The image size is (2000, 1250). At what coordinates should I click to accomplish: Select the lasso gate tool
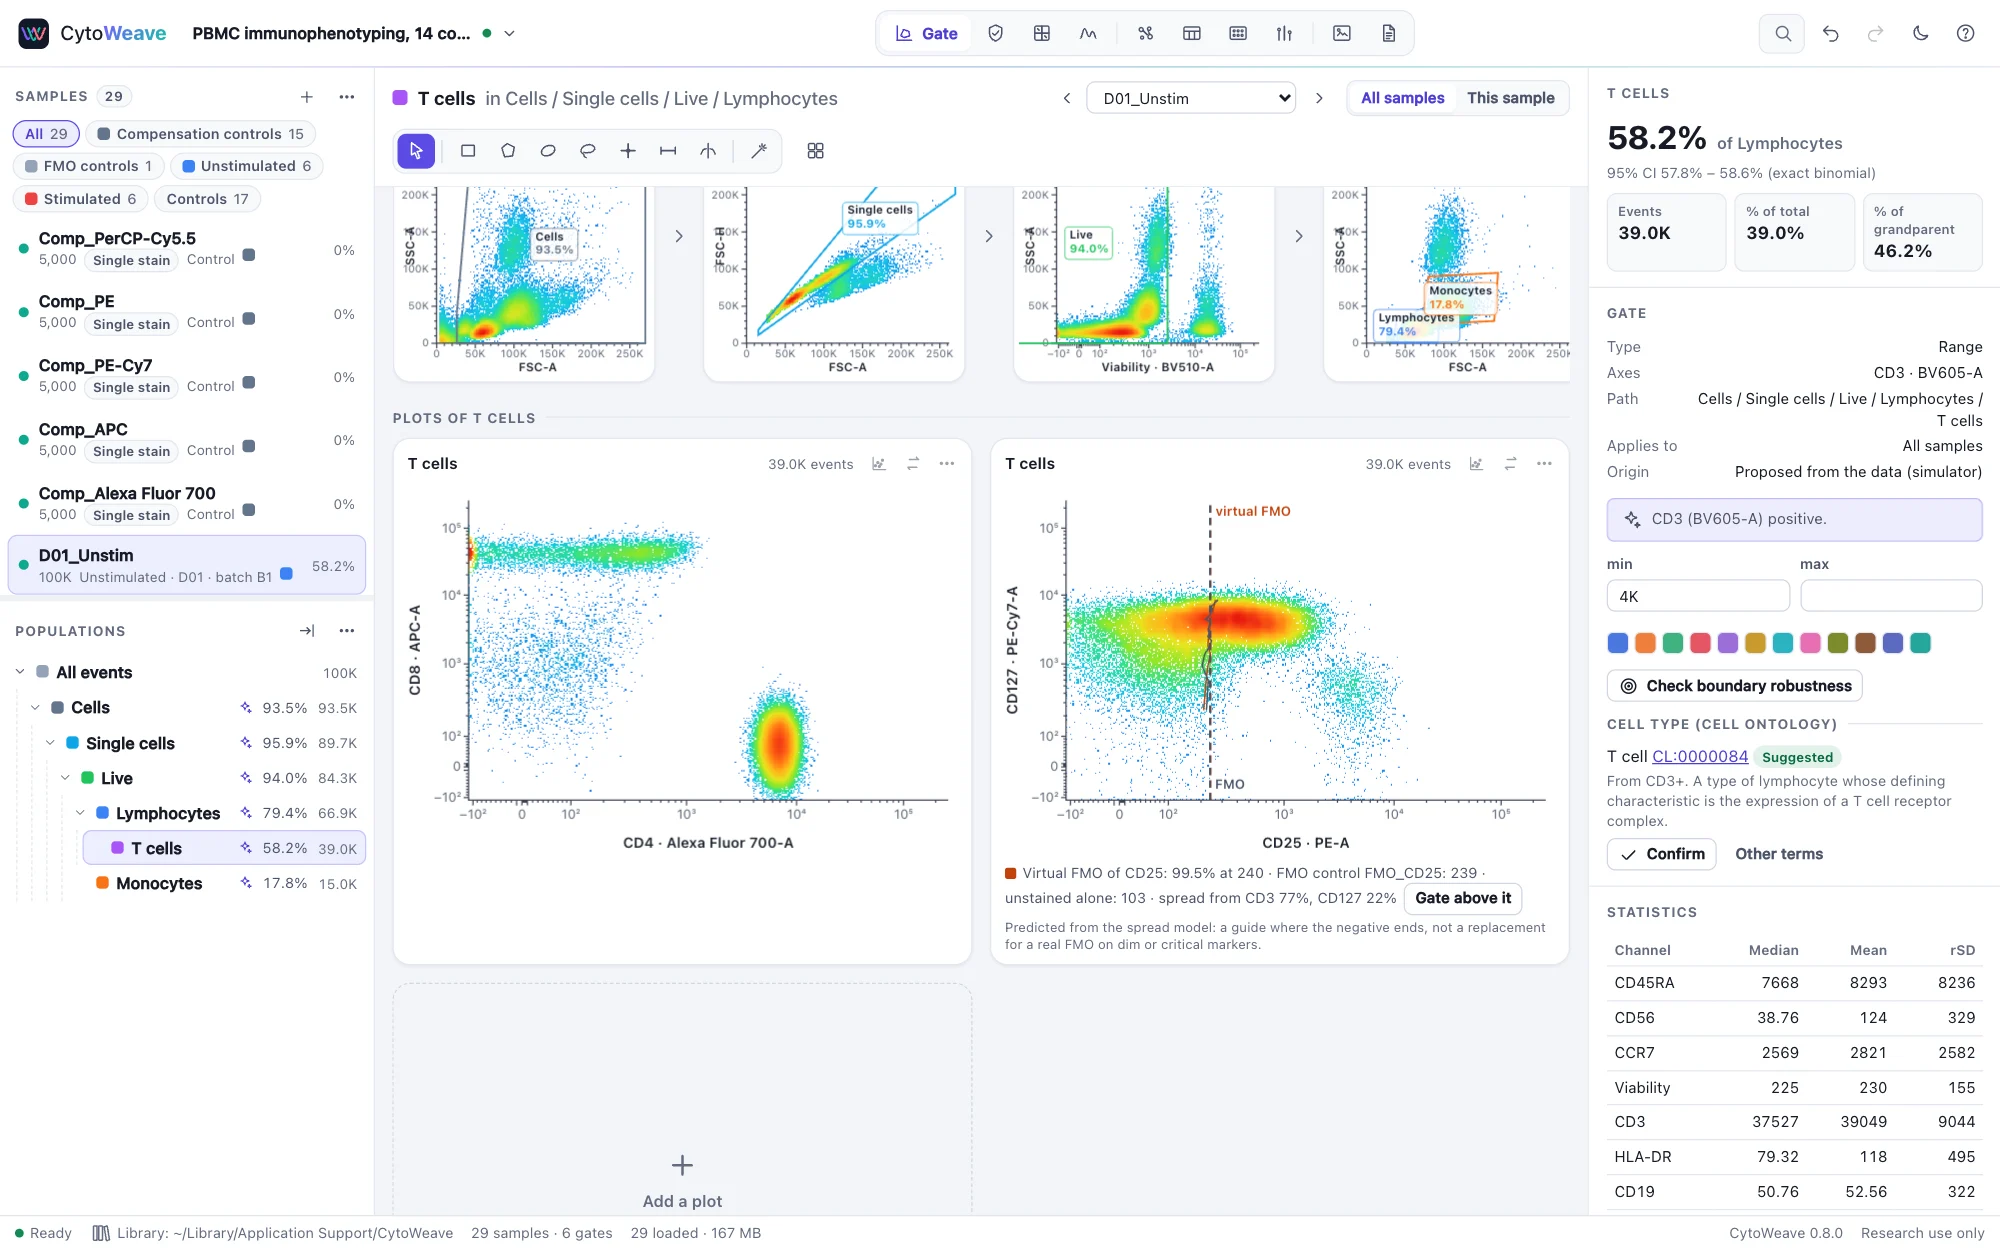point(588,151)
